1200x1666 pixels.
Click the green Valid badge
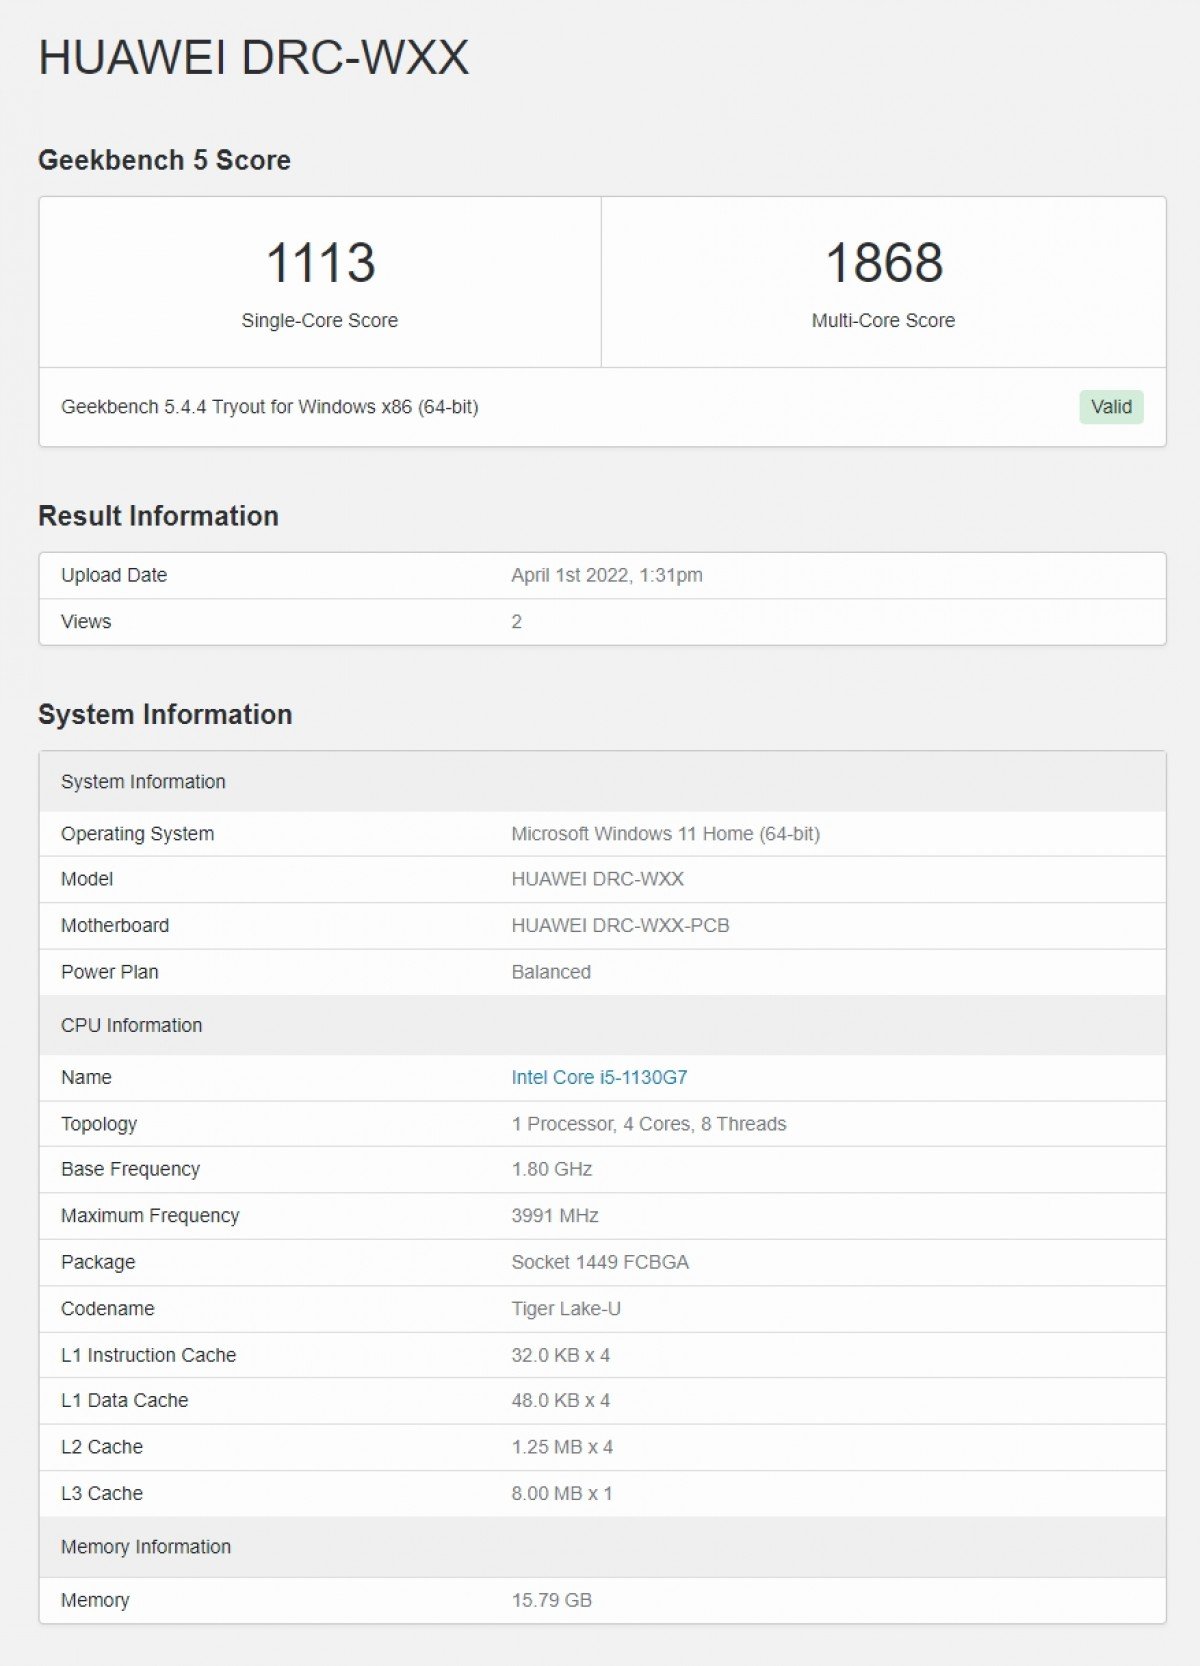[x=1111, y=407]
